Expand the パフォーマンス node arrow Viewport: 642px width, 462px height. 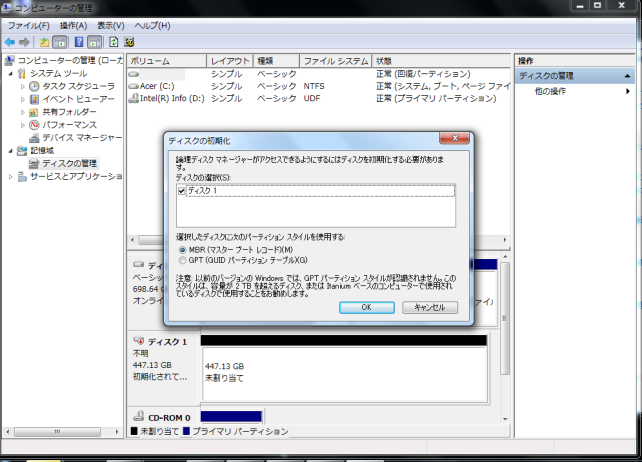pos(23,125)
